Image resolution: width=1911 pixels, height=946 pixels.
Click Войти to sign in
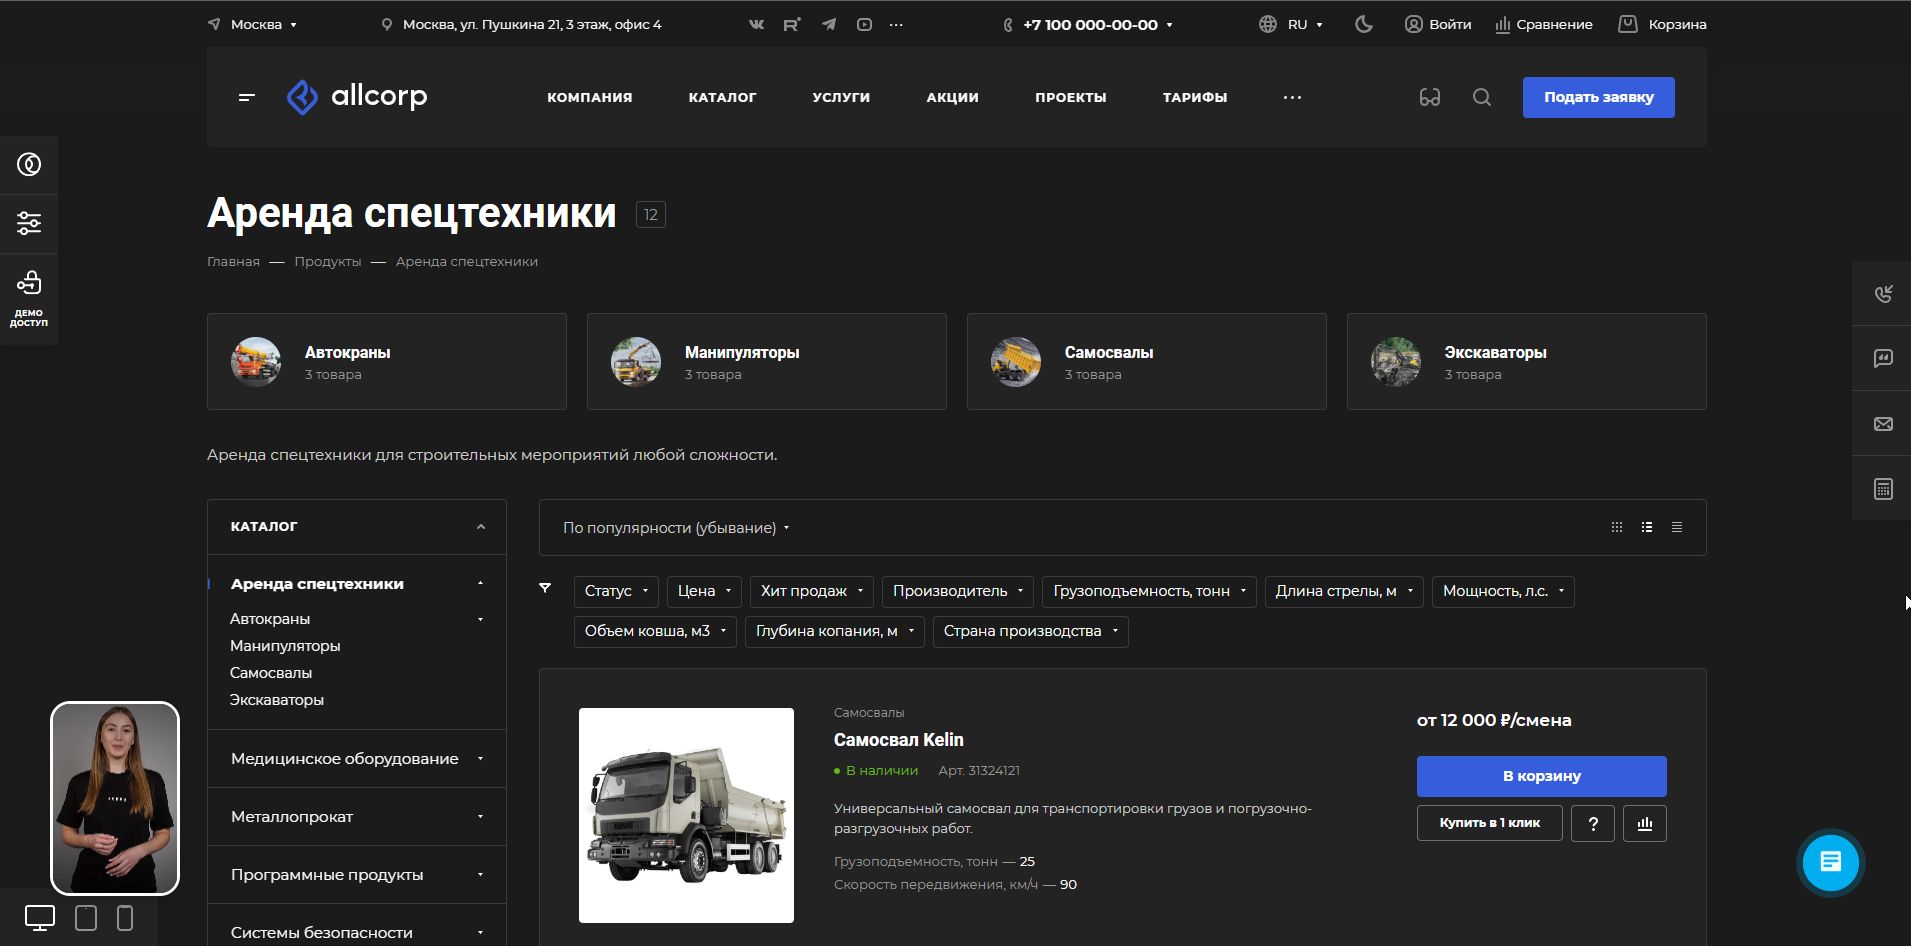[1438, 24]
